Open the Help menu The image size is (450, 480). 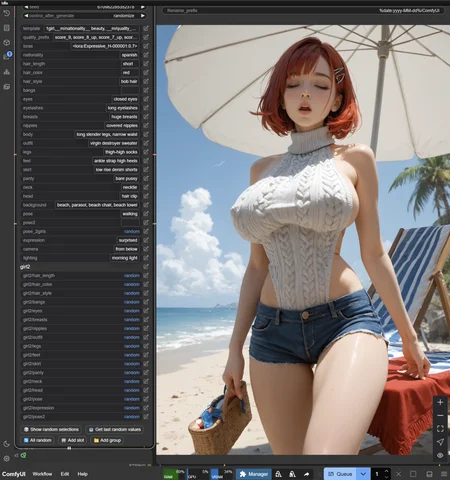[x=82, y=474]
